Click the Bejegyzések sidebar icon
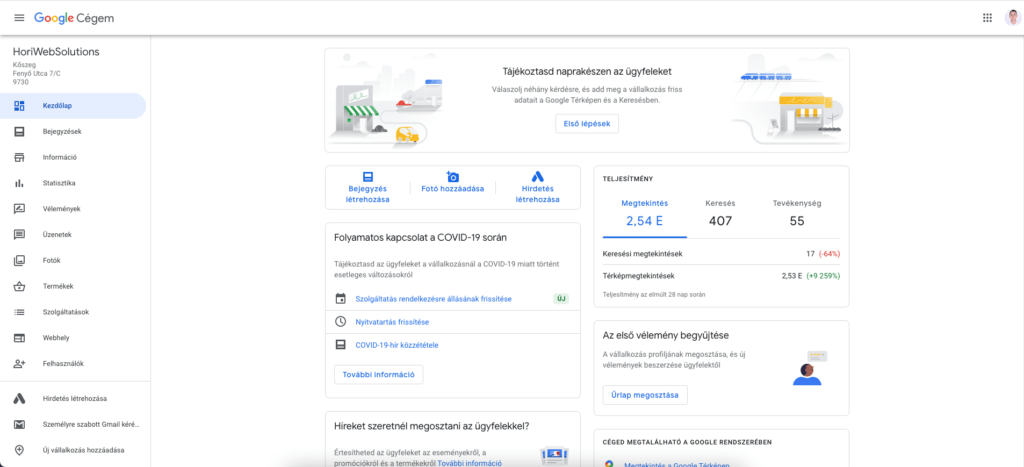The width and height of the screenshot is (1024, 467). point(20,131)
